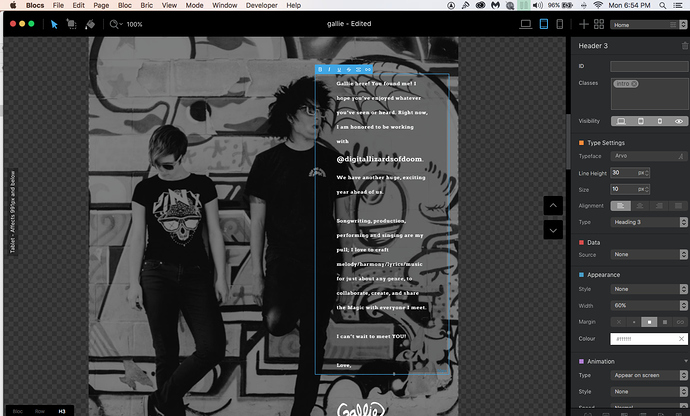690x416 pixels.
Task: Toggle desktop visibility for this element
Action: pyautogui.click(x=620, y=121)
